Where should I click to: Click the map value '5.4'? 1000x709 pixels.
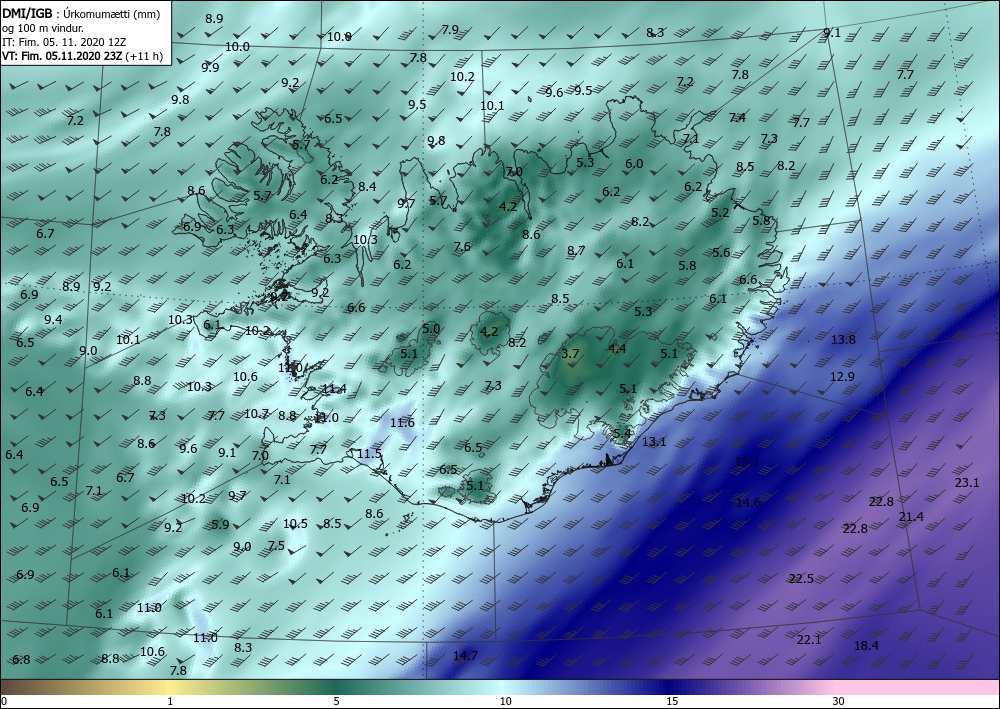tap(622, 434)
